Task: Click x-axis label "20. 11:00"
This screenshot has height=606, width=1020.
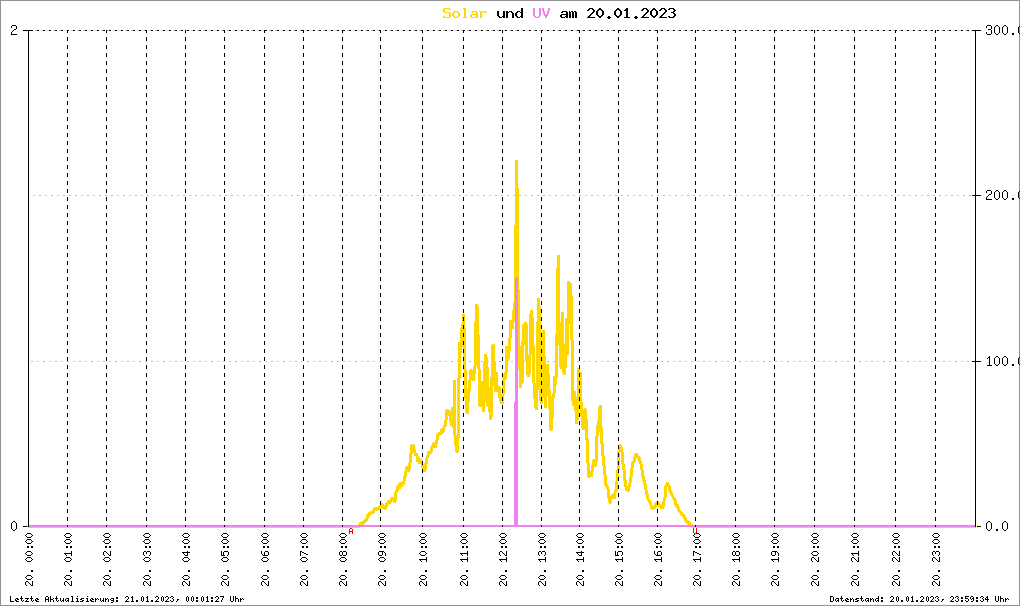Action: point(464,560)
